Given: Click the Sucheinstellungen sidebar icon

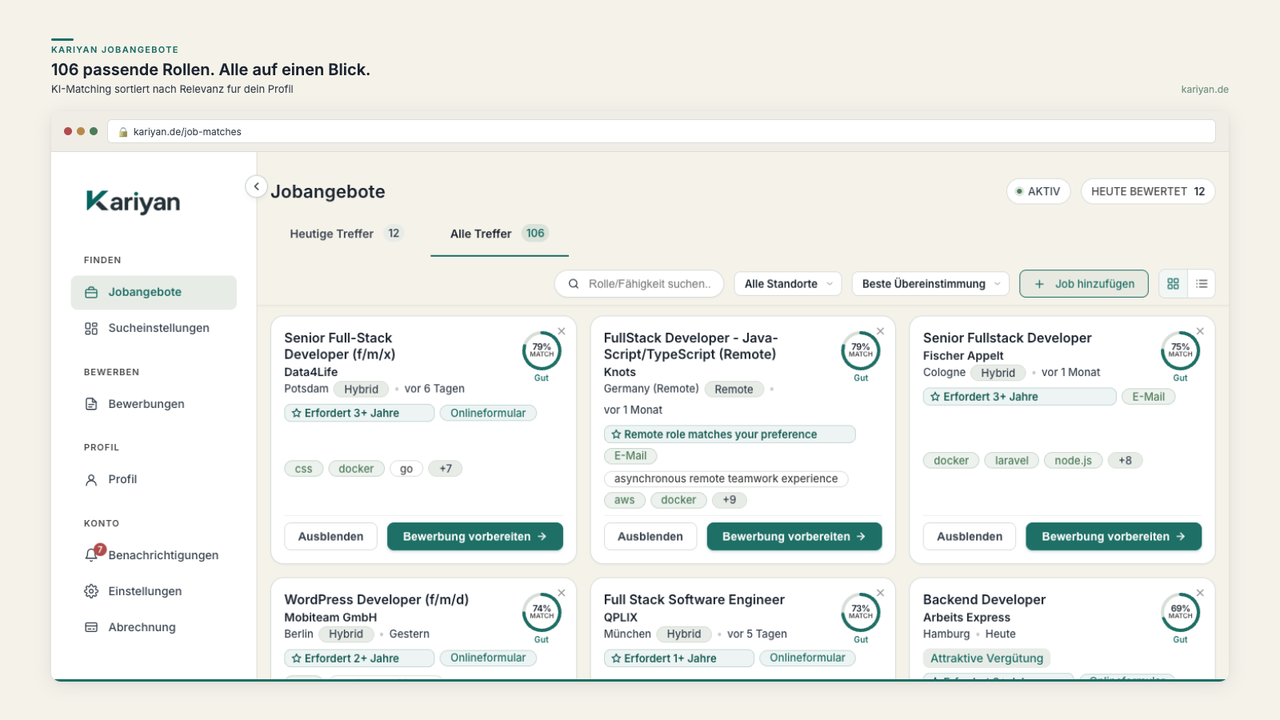Looking at the screenshot, I should point(91,328).
